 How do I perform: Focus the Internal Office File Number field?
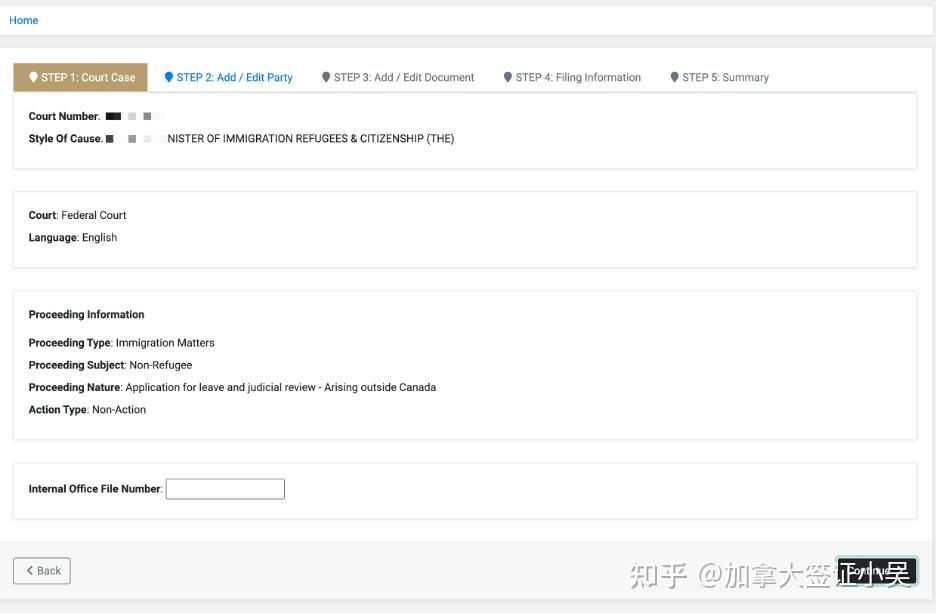(225, 489)
